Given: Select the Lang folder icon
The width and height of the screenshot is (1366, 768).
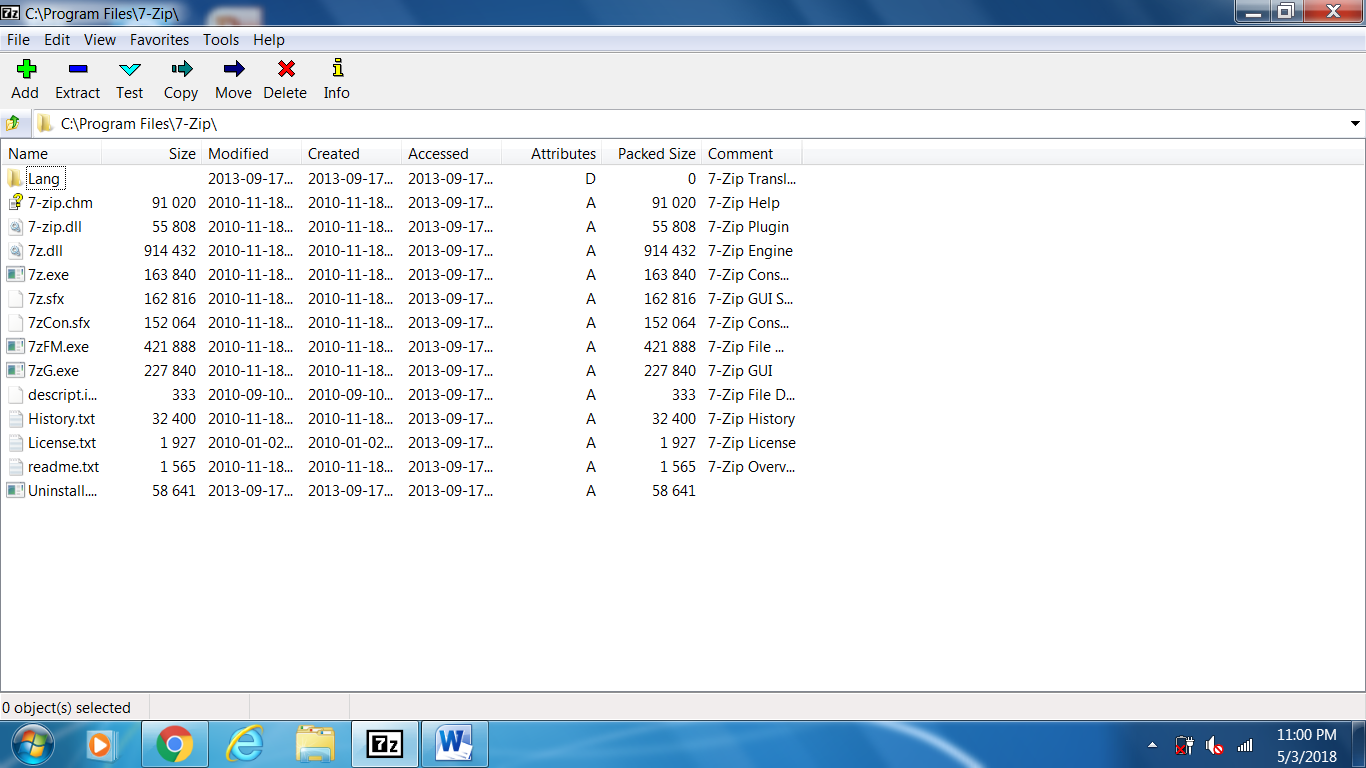Looking at the screenshot, I should pos(14,179).
